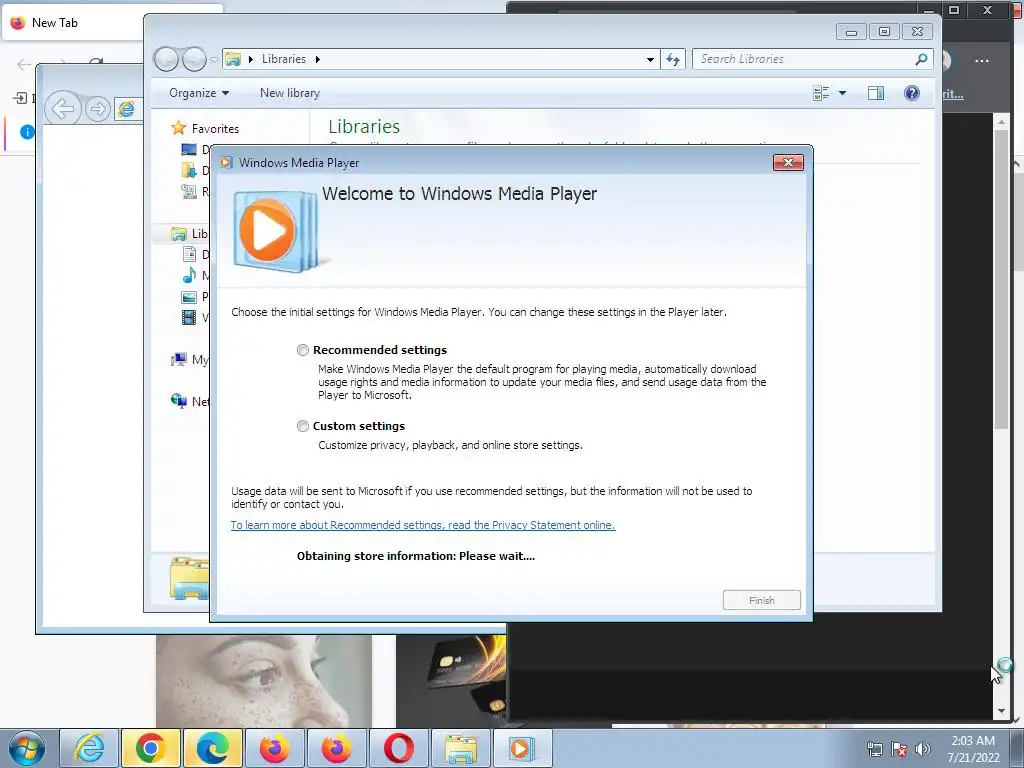Select the Custom settings radio button

click(x=302, y=426)
